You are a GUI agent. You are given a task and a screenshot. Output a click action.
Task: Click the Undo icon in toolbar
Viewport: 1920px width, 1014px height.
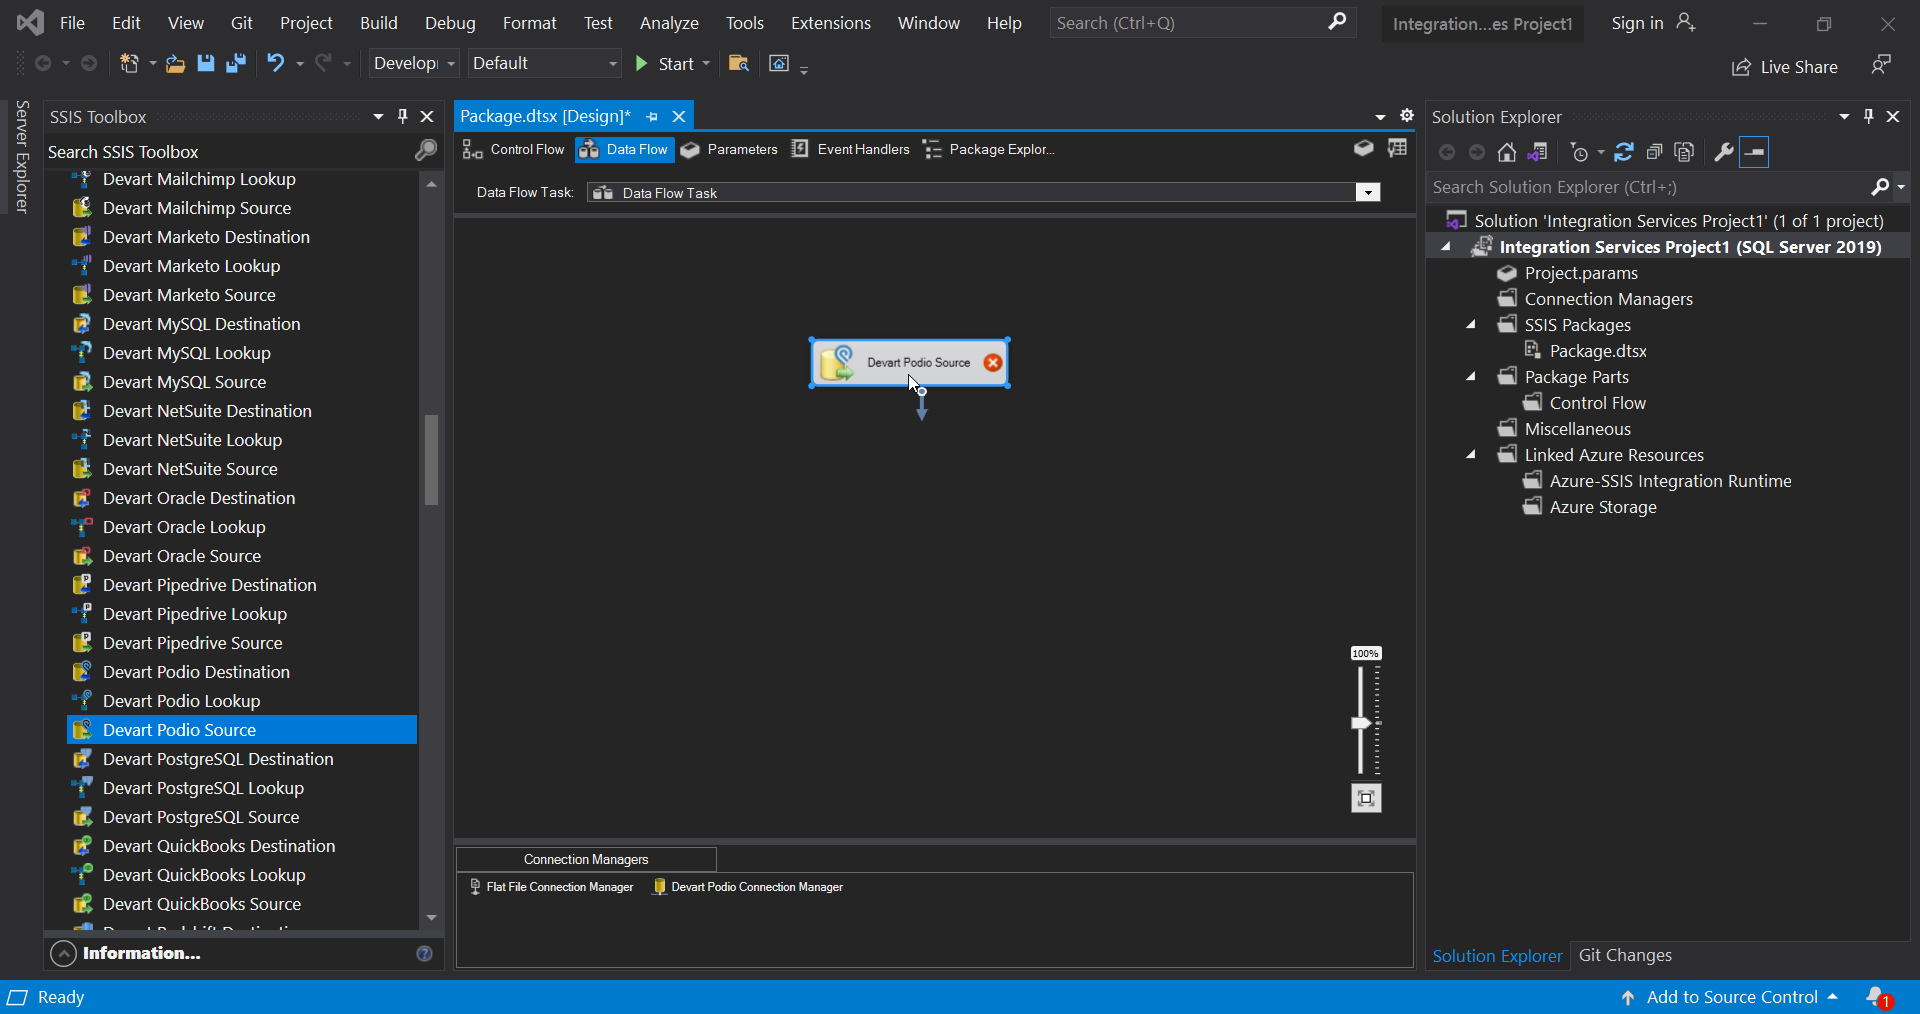click(275, 64)
